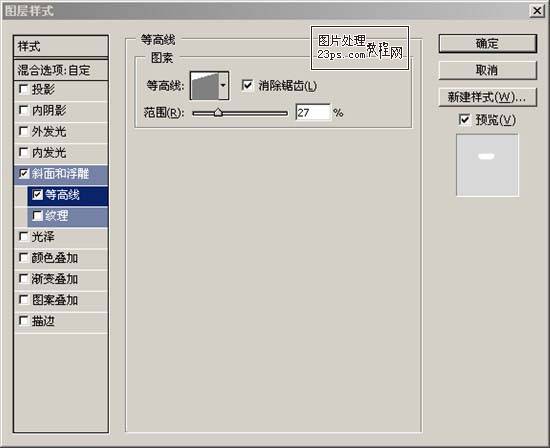The image size is (550, 448).
Task: Enable the 投影 drop shadow checkbox
Action: [24, 89]
